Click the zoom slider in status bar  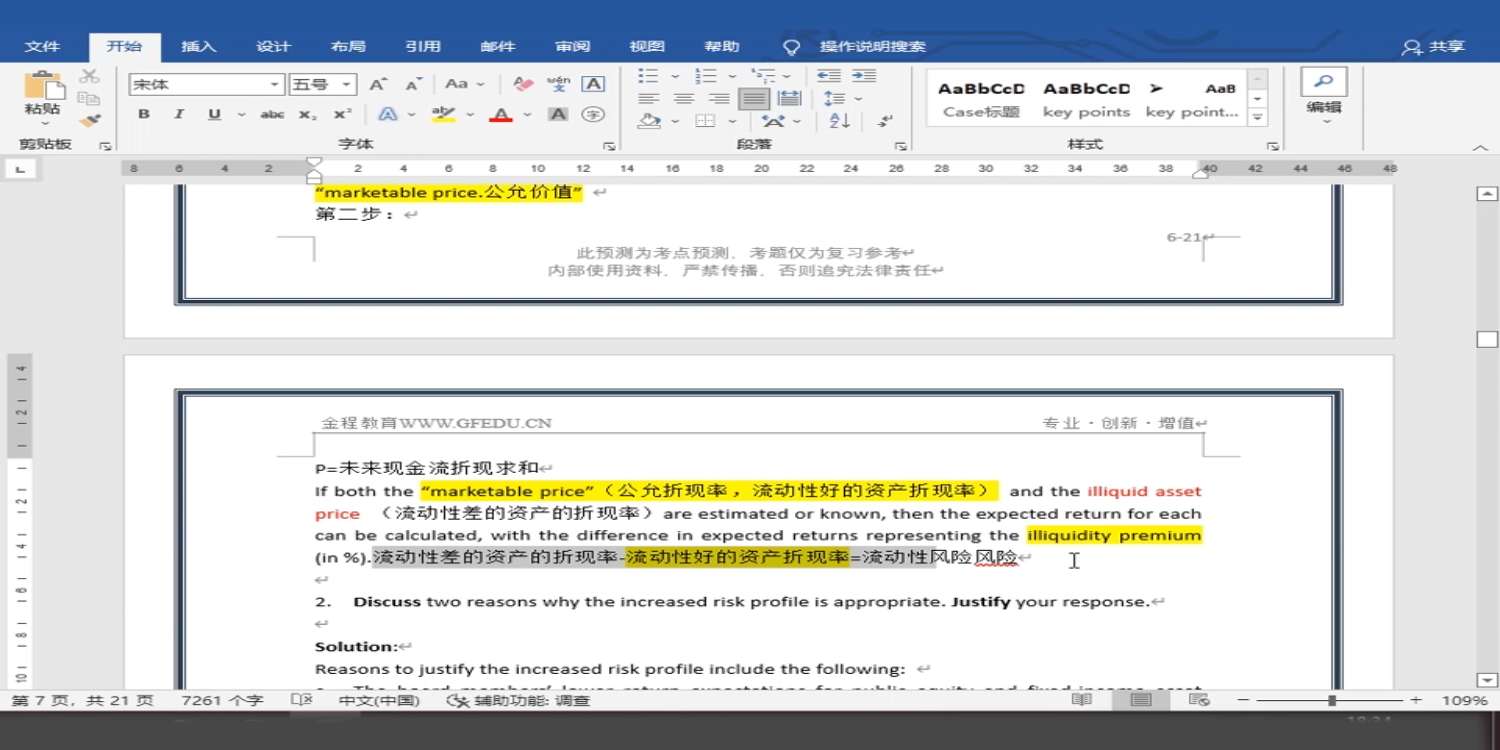[1332, 701]
